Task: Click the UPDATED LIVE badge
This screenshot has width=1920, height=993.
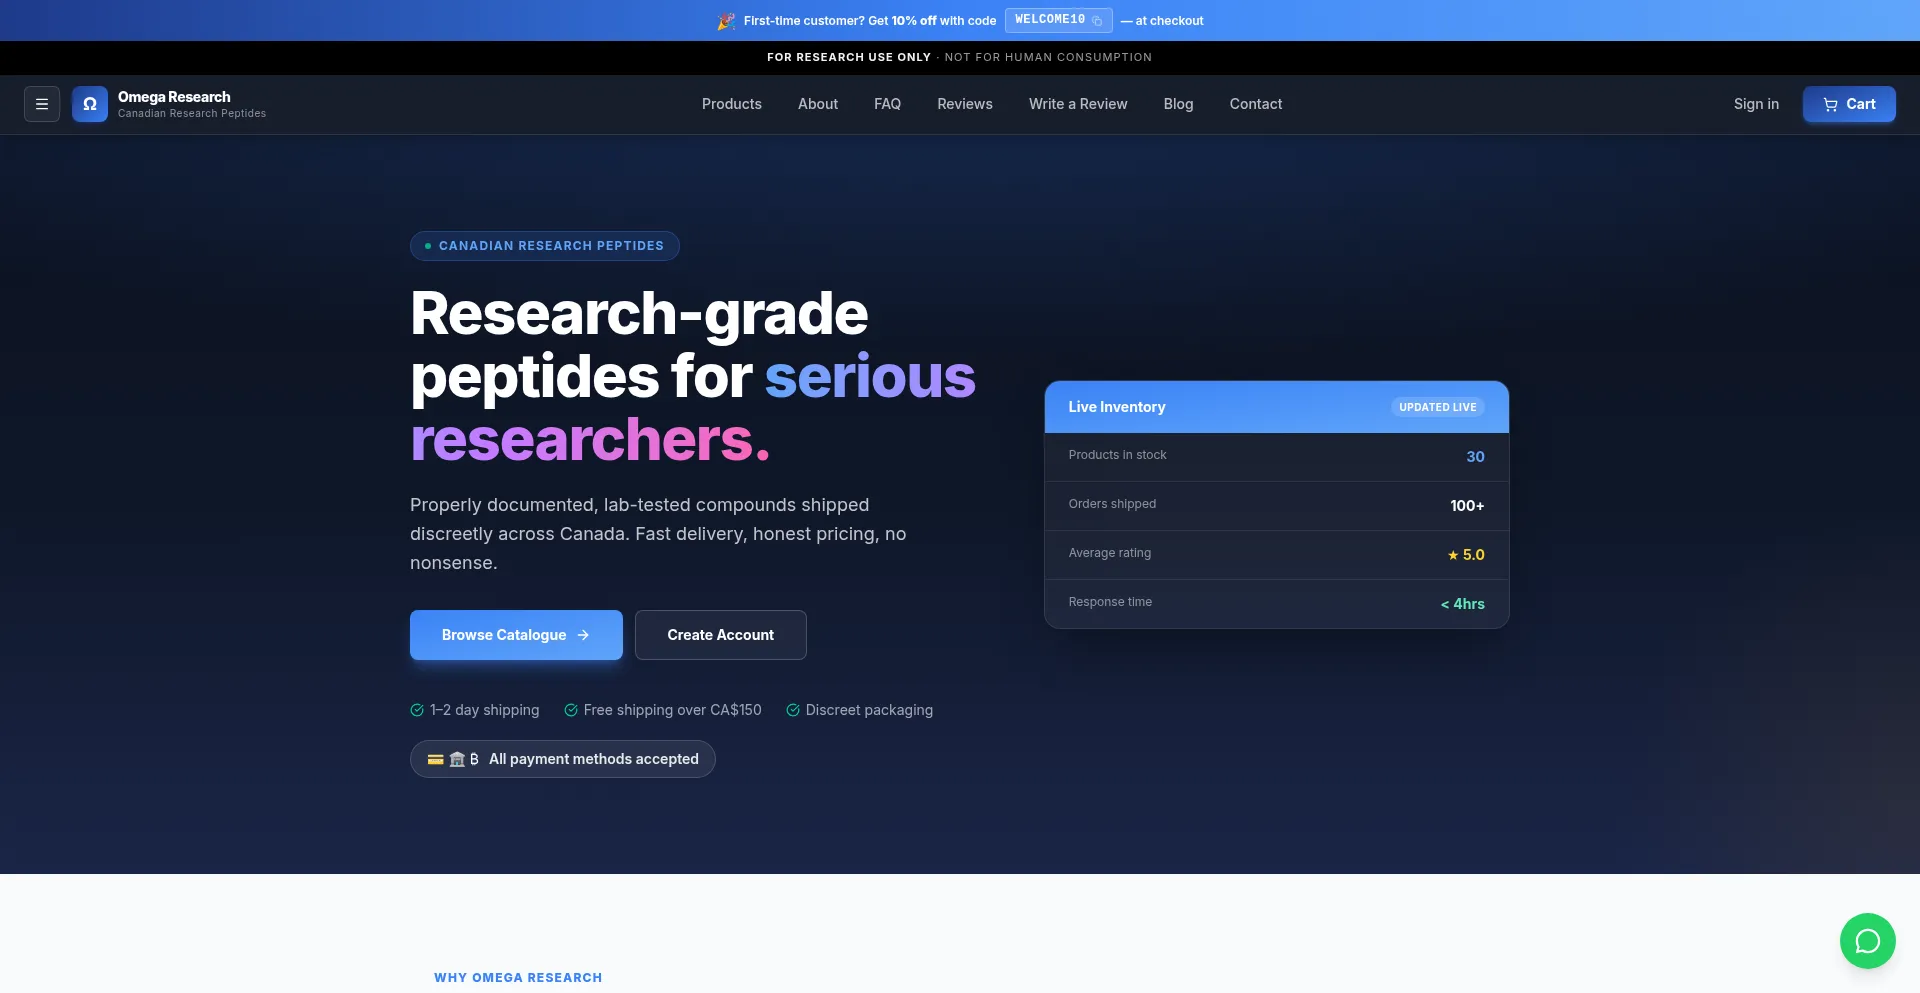Action: pos(1437,407)
